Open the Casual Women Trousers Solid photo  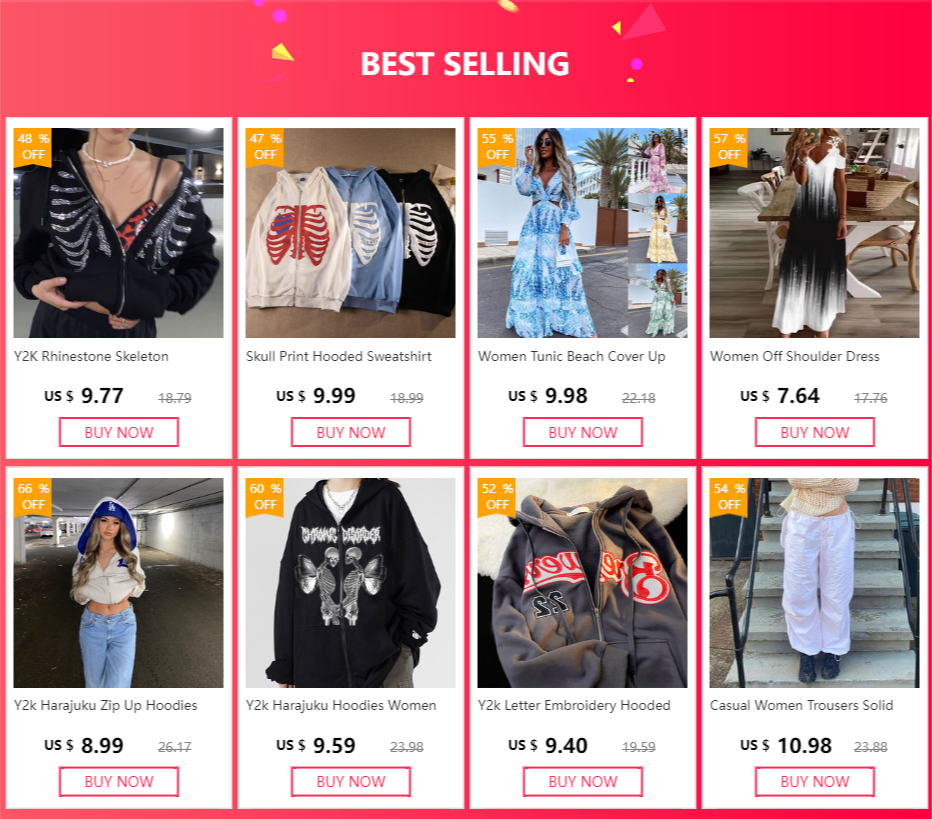814,583
